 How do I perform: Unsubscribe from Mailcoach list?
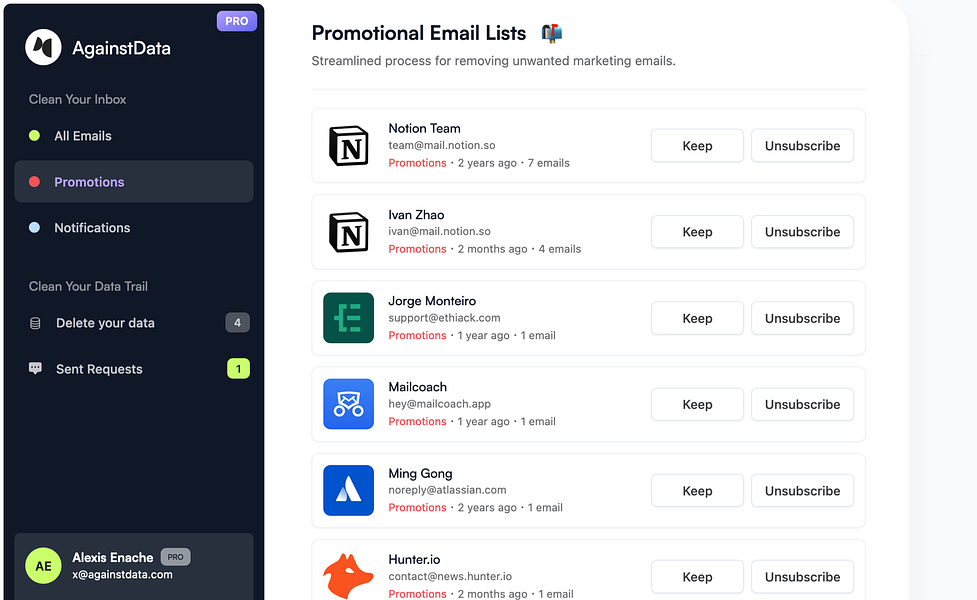pyautogui.click(x=803, y=404)
